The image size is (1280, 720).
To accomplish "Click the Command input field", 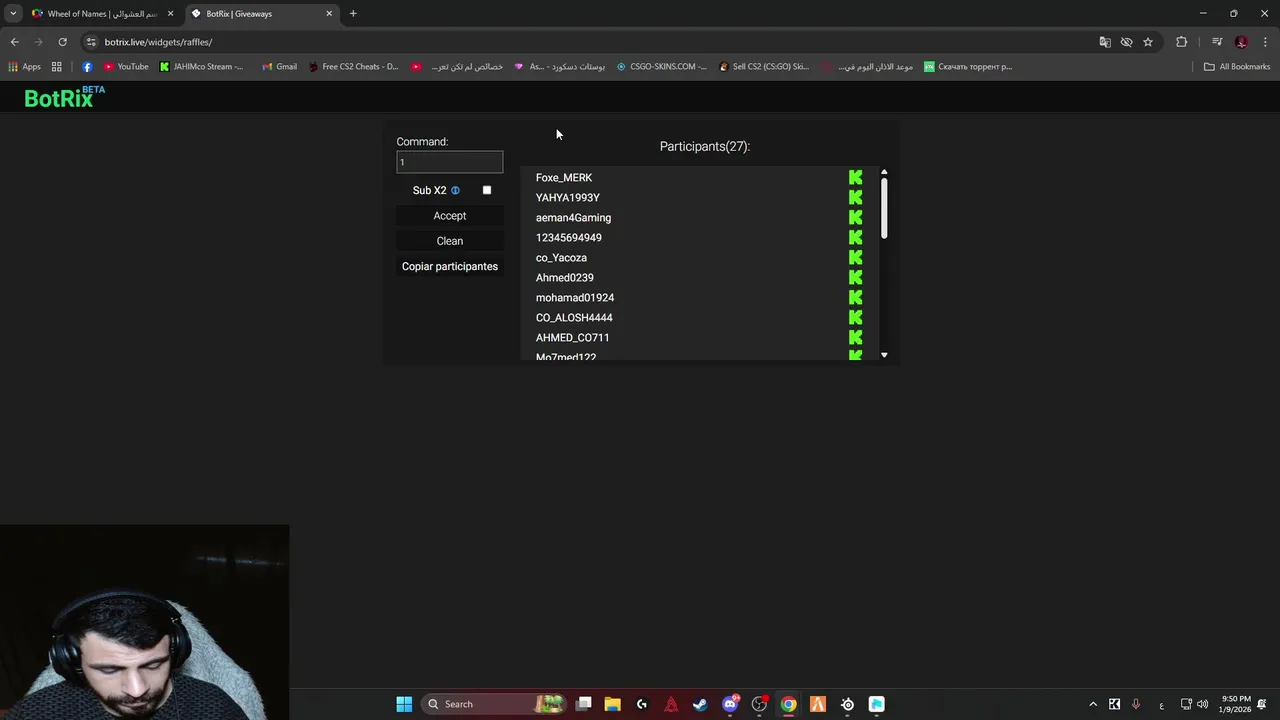I will [450, 162].
